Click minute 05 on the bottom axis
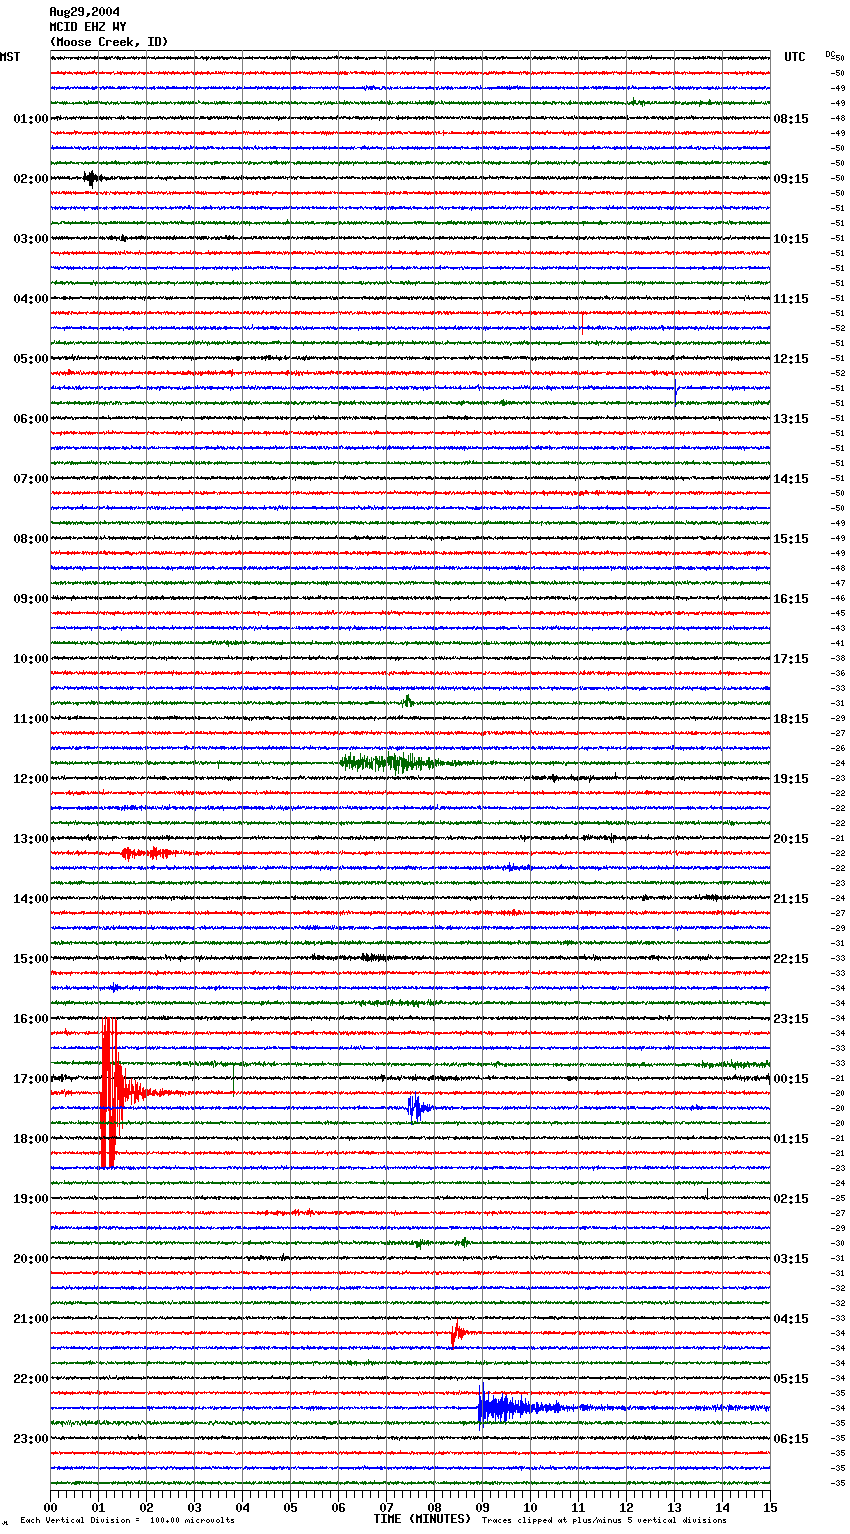Screen dimensions: 850x1534 click(x=291, y=1507)
